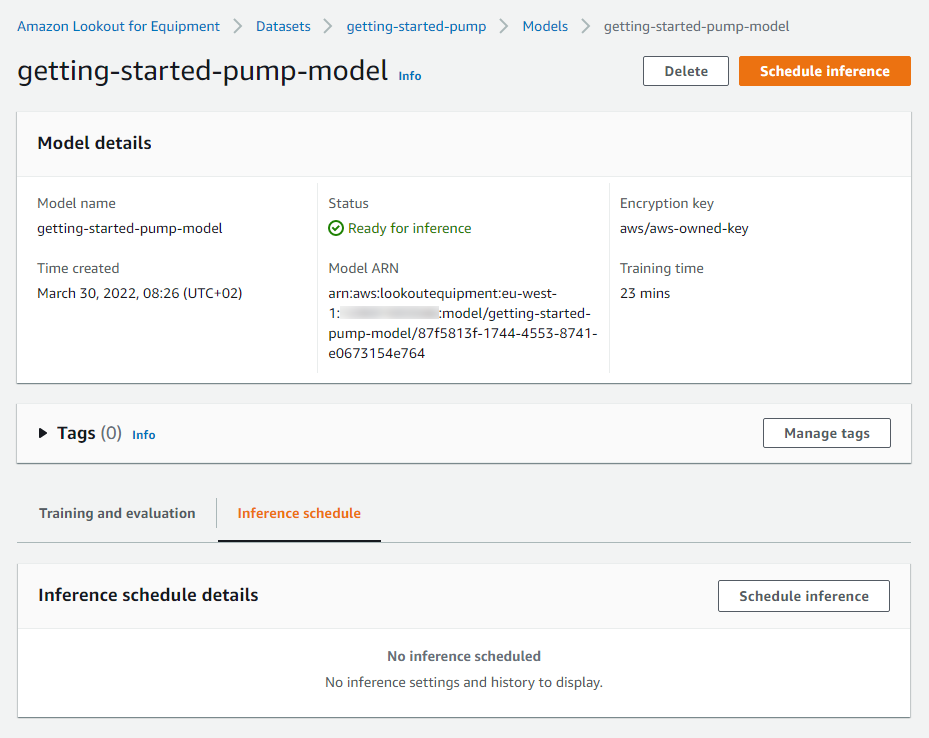The height and width of the screenshot is (738, 929).
Task: Click the Model name value getting-started-pump-model
Action: point(130,228)
